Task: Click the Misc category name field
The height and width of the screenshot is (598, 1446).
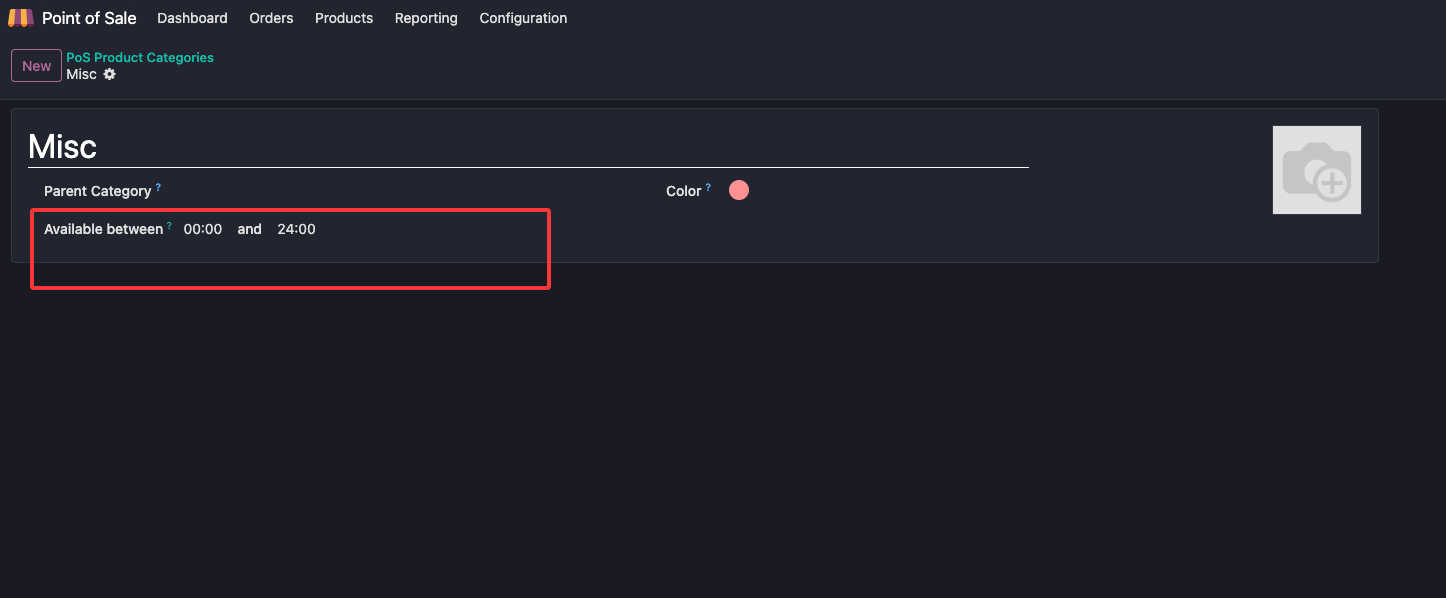Action: 528,147
